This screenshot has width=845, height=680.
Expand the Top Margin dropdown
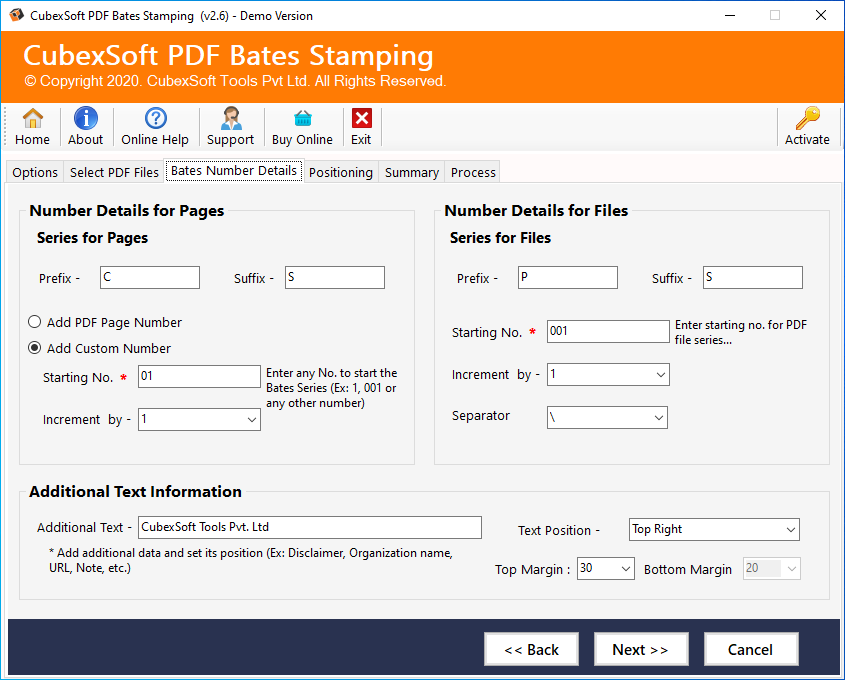[x=625, y=569]
